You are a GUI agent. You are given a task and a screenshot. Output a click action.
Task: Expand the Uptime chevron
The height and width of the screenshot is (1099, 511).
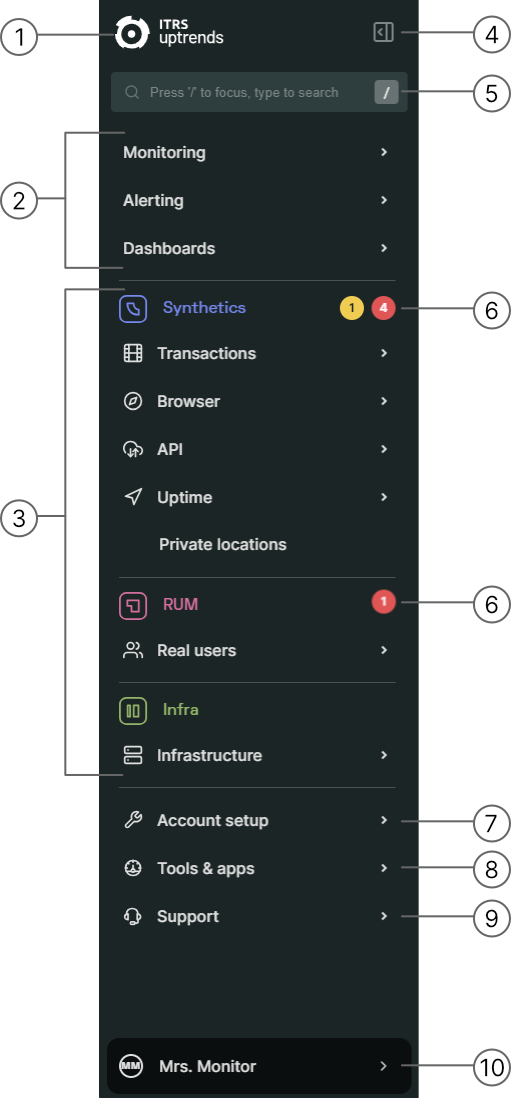383,497
